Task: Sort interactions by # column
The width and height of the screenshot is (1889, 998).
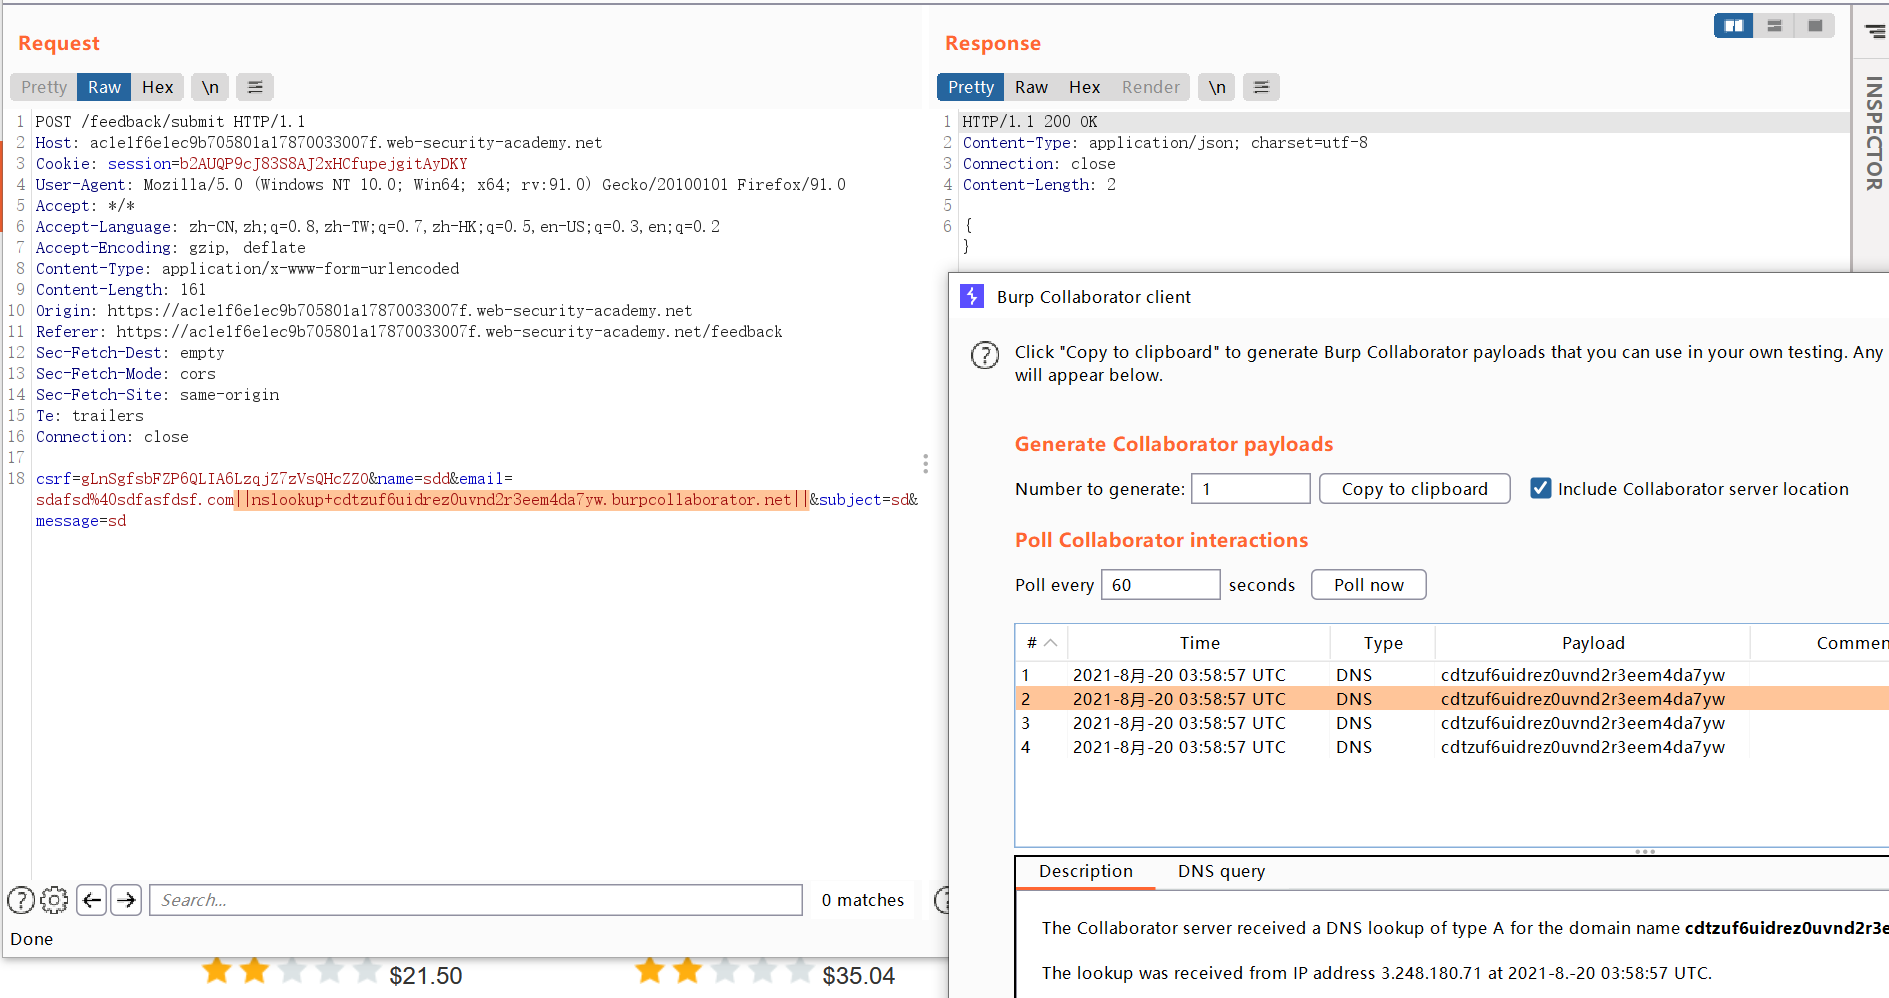Action: pos(1041,643)
